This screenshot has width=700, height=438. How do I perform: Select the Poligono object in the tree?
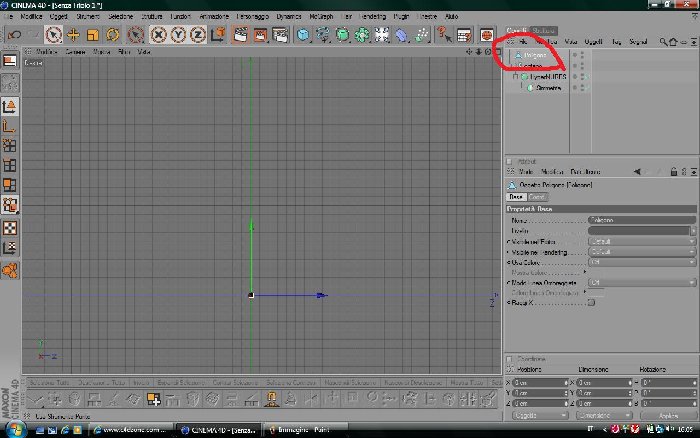click(x=534, y=55)
